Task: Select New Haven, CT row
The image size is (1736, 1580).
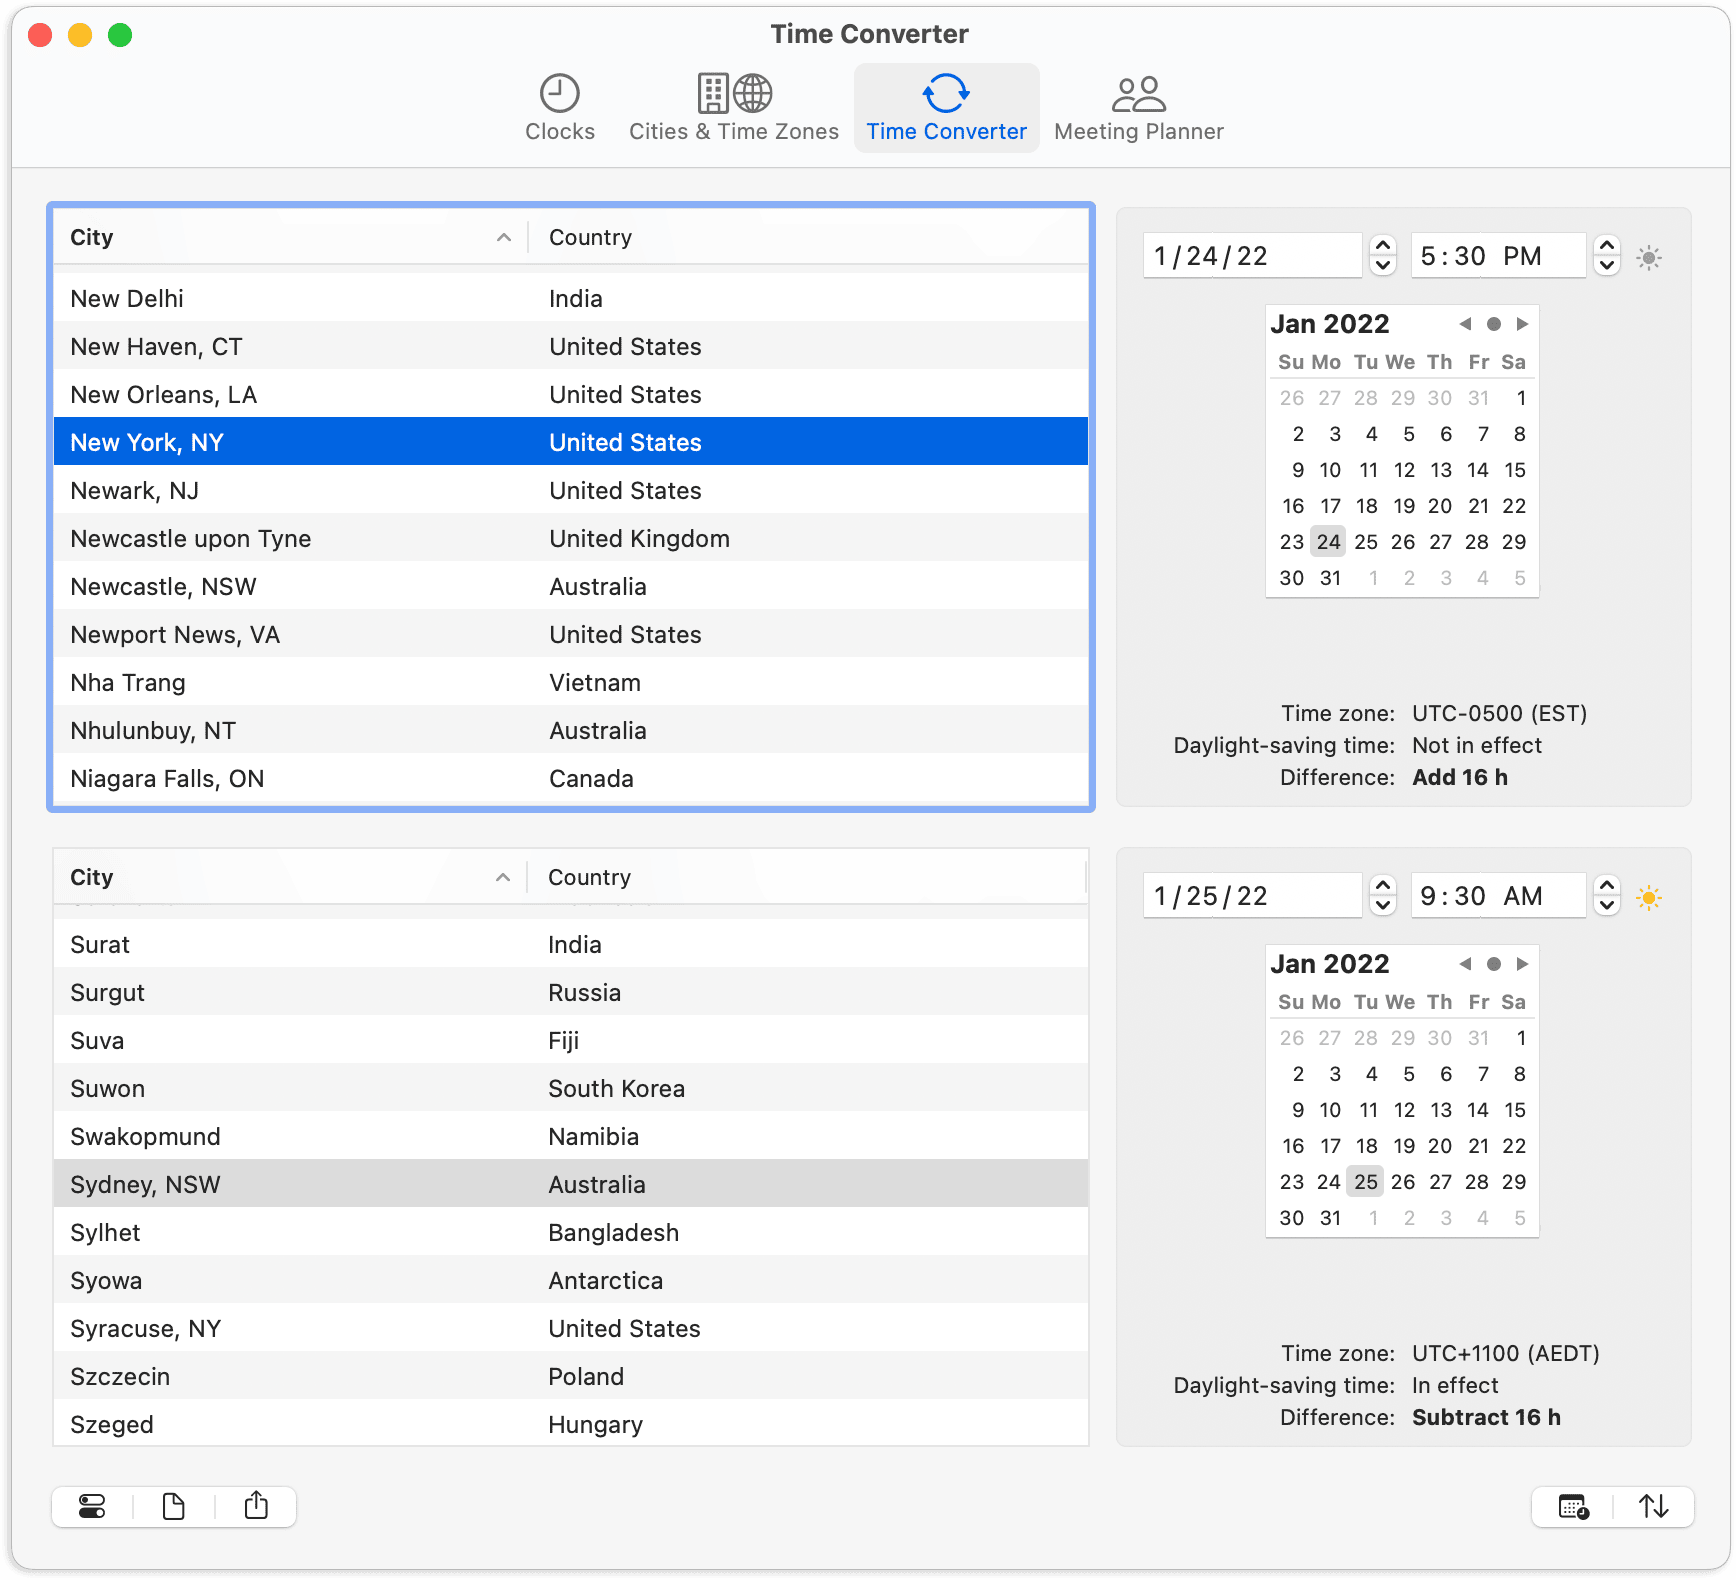Action: pyautogui.click(x=571, y=346)
